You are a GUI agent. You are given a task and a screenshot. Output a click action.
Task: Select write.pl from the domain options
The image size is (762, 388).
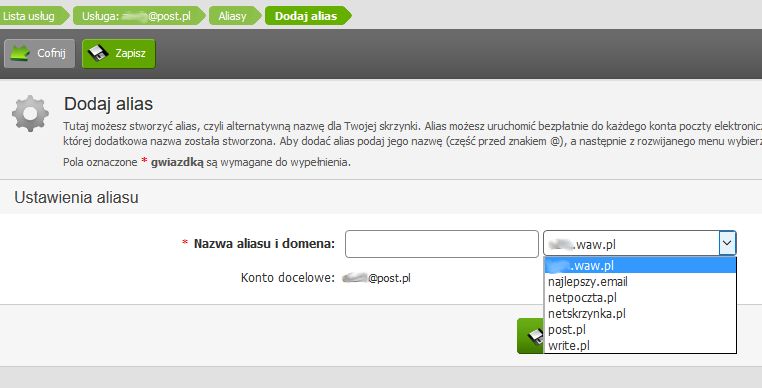tap(640, 345)
